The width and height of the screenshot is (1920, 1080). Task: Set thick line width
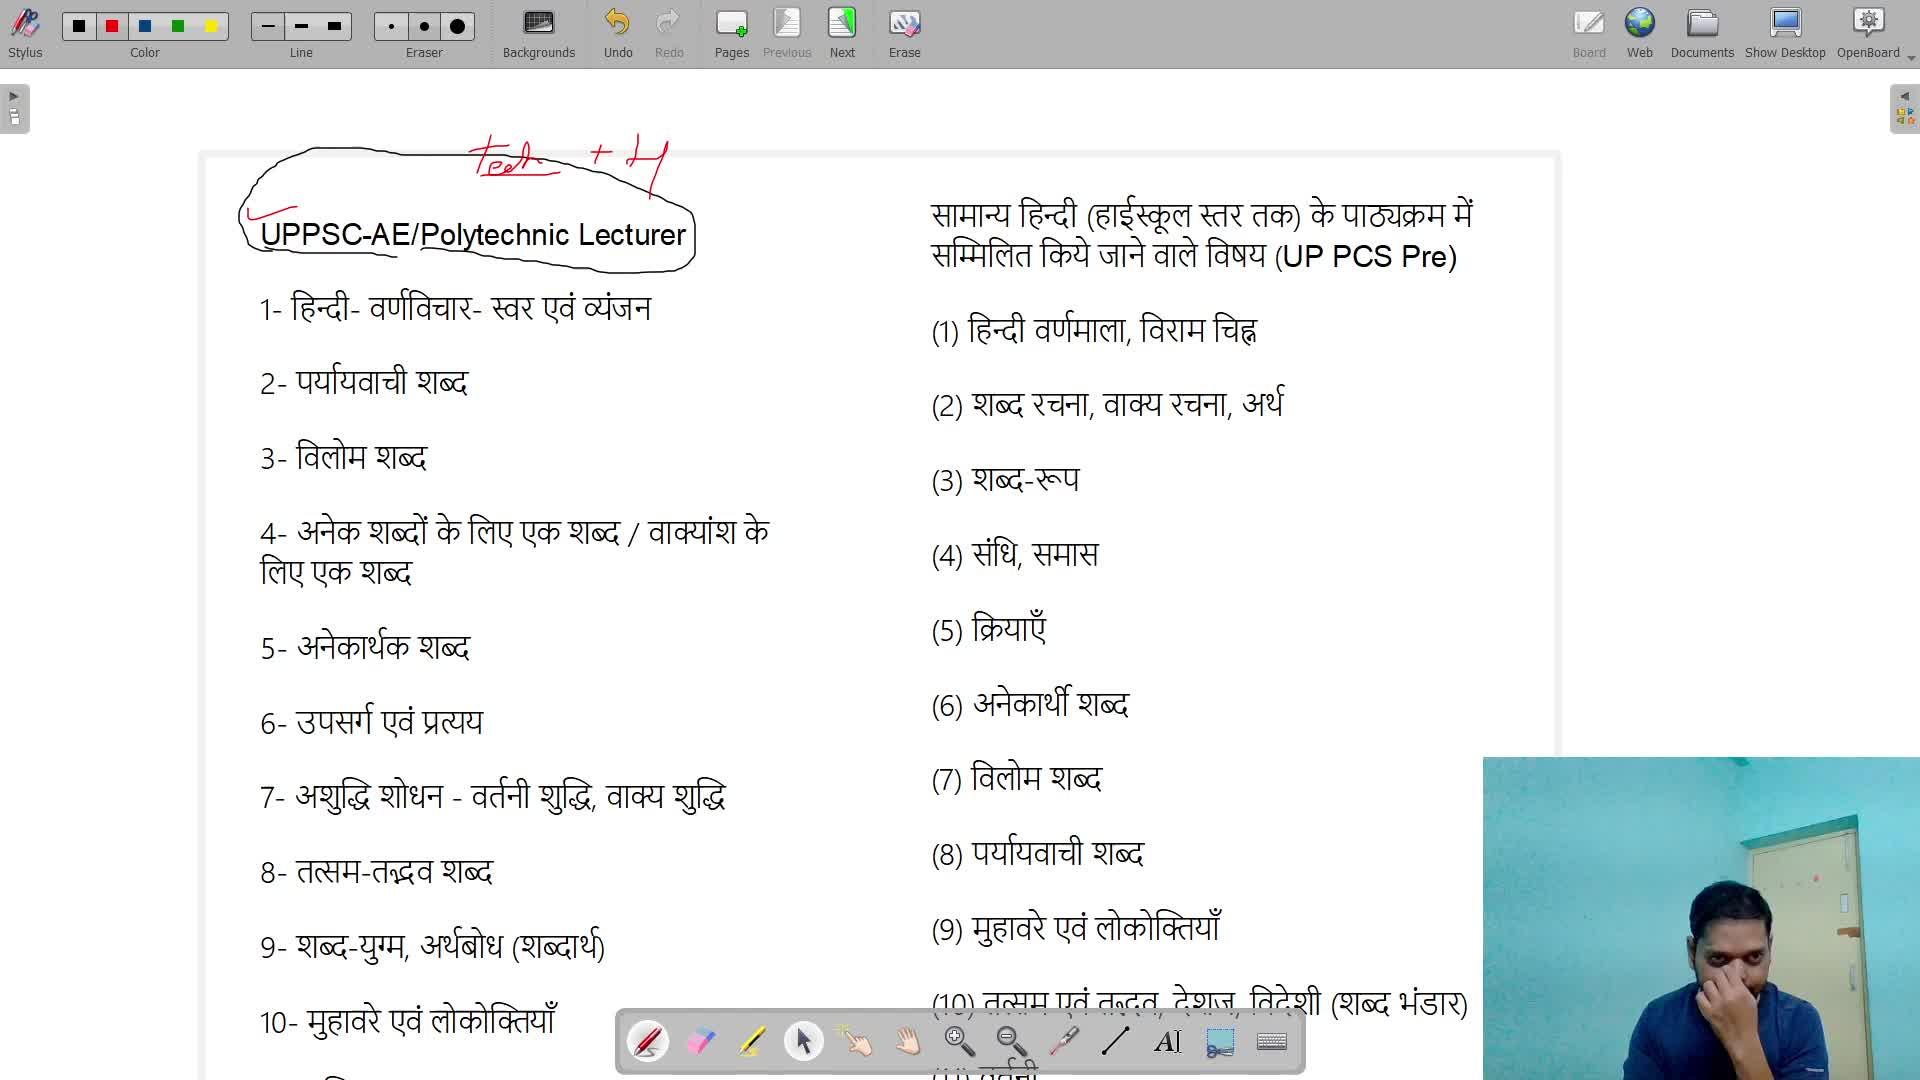pos(335,26)
